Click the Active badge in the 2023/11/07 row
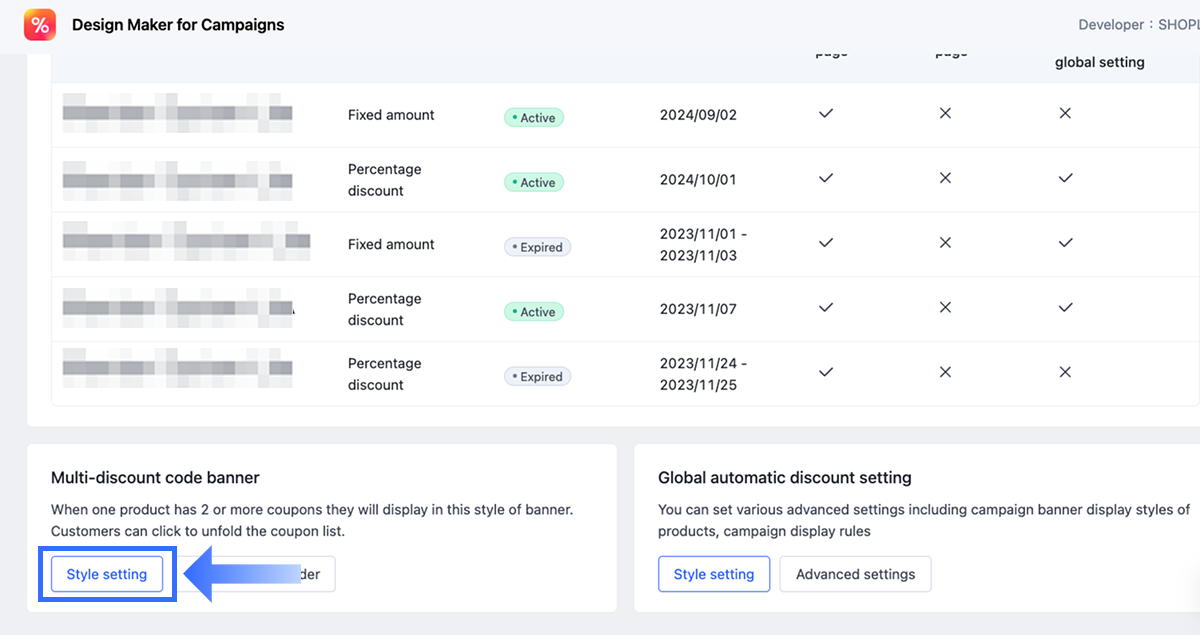 (x=534, y=312)
